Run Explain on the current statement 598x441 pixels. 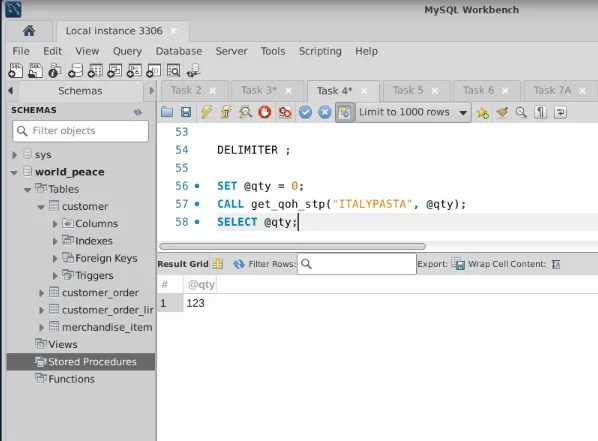point(245,112)
